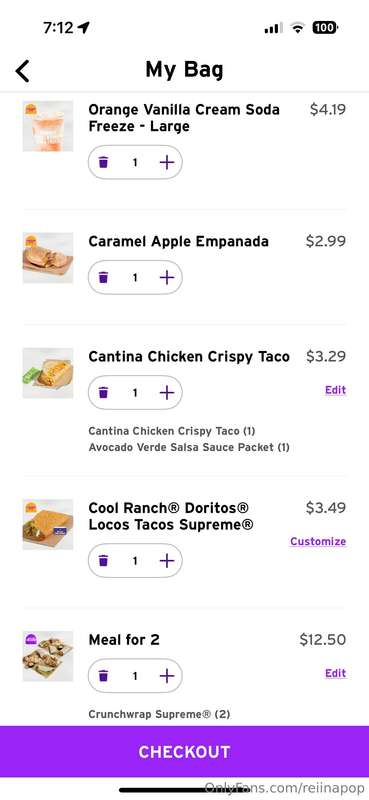Tap the purple CHECKOUT button
This screenshot has width=369, height=800.
pyautogui.click(x=184, y=752)
